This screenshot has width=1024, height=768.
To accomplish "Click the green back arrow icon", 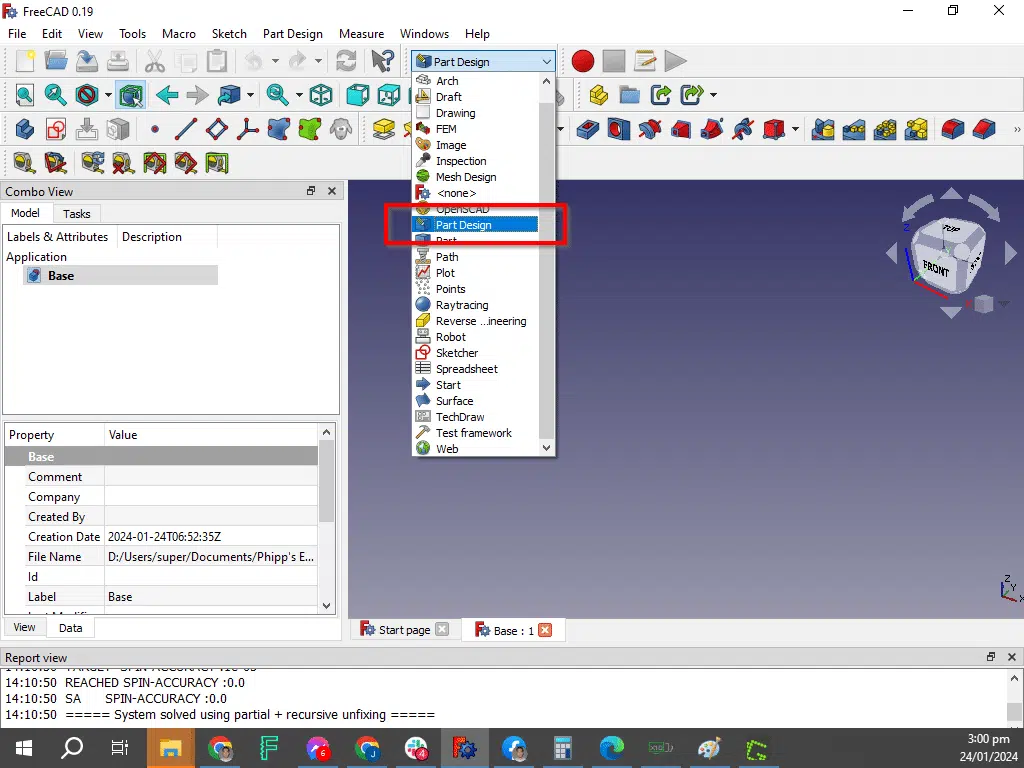I will pyautogui.click(x=167, y=95).
